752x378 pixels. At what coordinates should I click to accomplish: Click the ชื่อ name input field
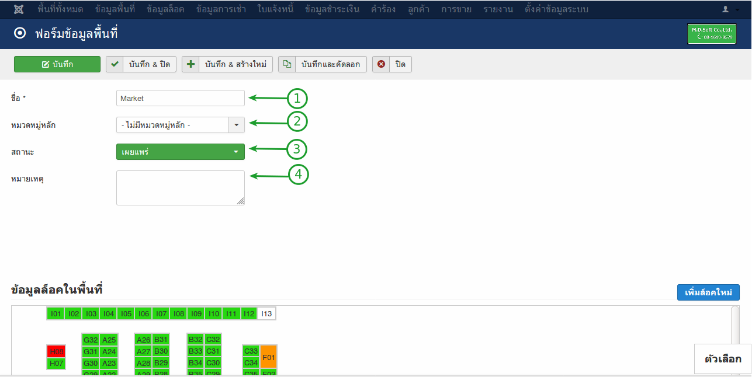pos(180,98)
